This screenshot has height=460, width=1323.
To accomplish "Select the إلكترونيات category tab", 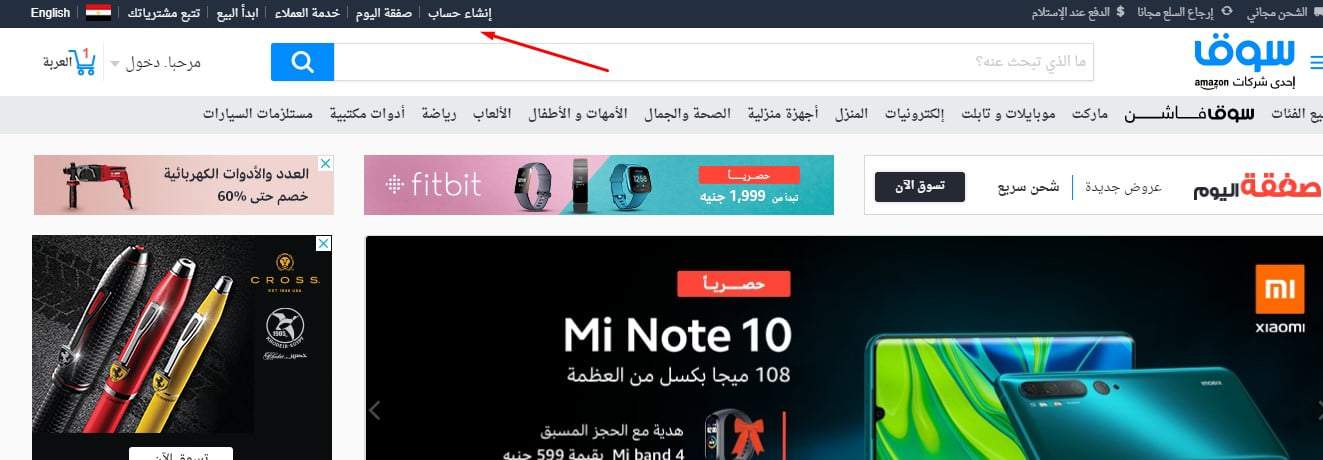I will tap(911, 114).
